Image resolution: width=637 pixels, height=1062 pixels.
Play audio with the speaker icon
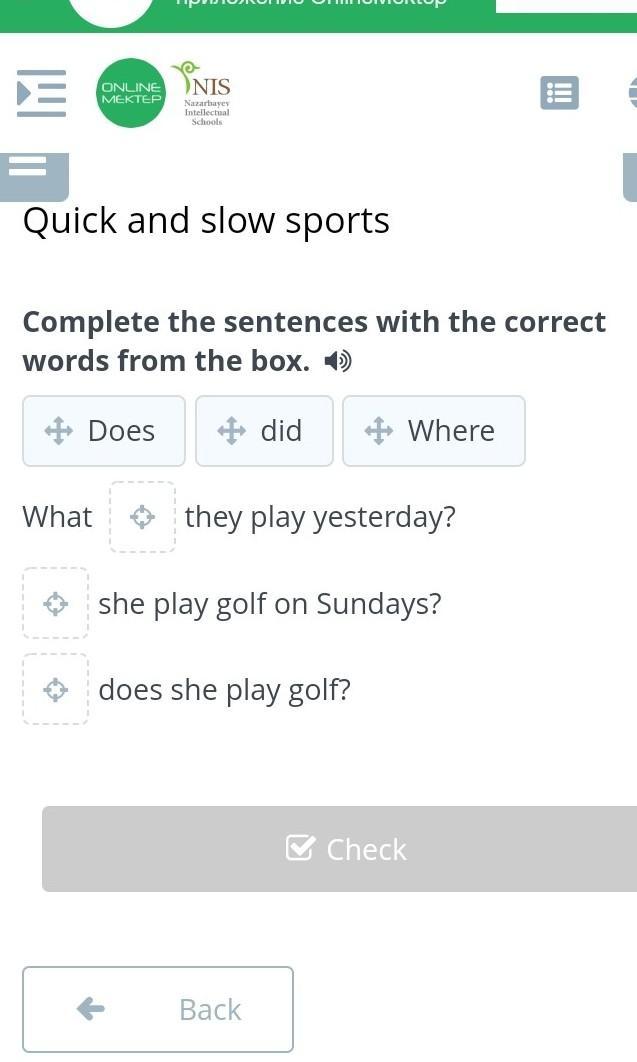pos(338,361)
